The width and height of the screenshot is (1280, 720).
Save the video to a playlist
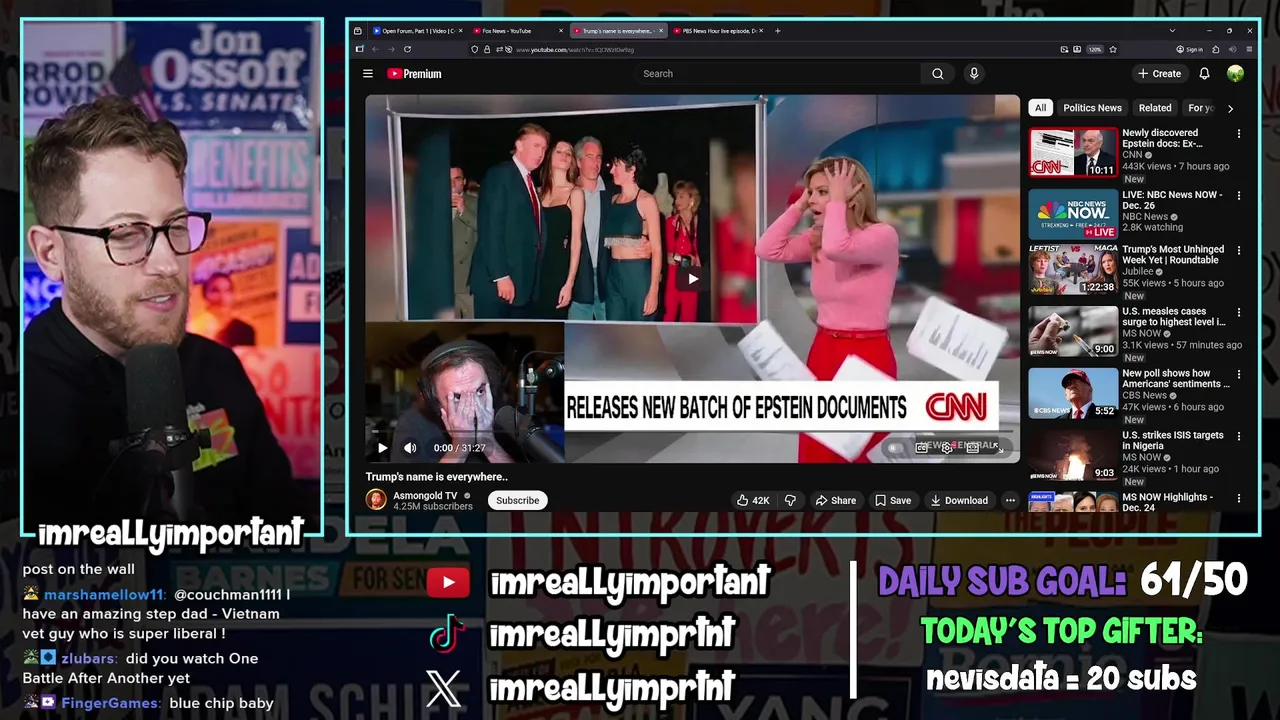(x=892, y=500)
